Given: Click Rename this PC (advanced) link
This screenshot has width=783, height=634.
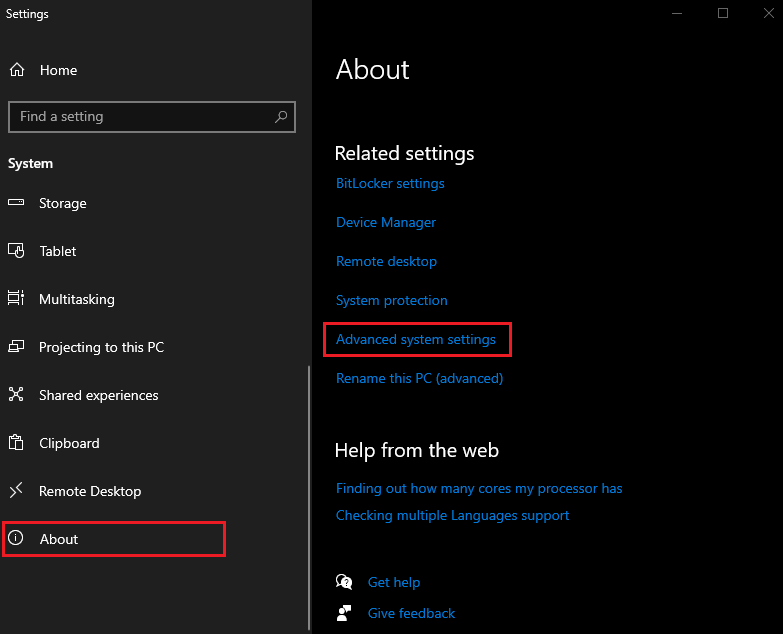Looking at the screenshot, I should click(x=419, y=378).
